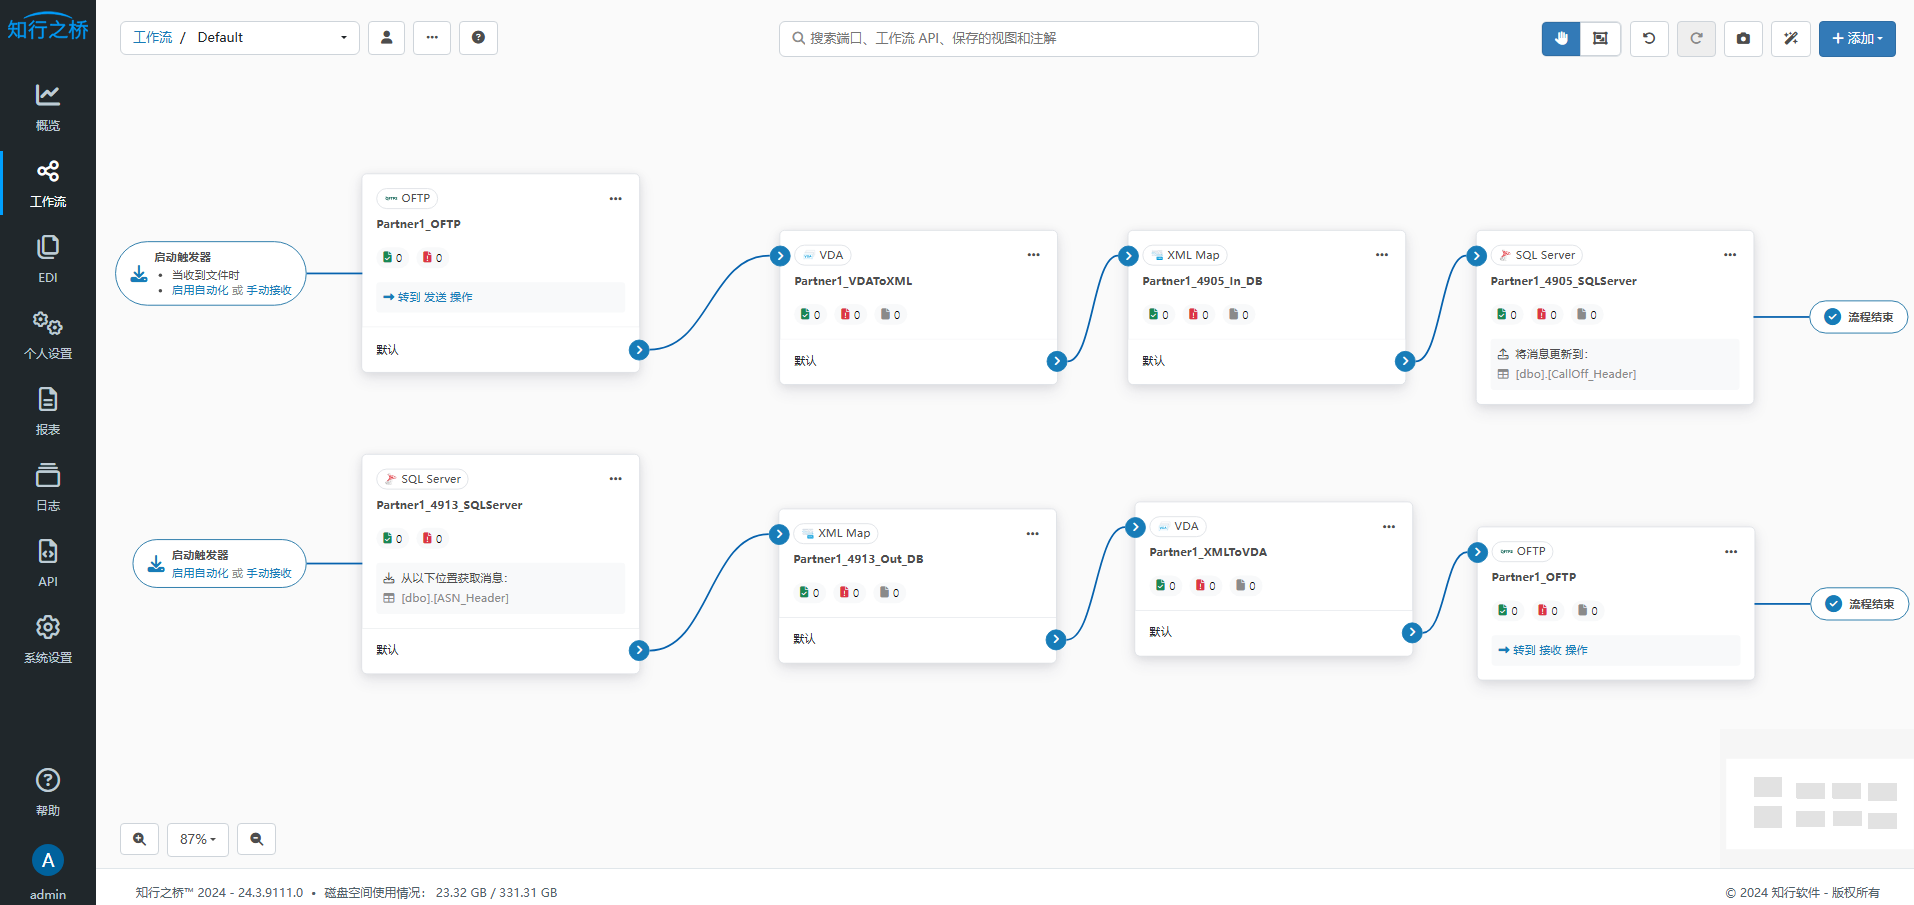Focus the 搜索端口 search input field
Image resolution: width=1914 pixels, height=905 pixels.
[1019, 38]
